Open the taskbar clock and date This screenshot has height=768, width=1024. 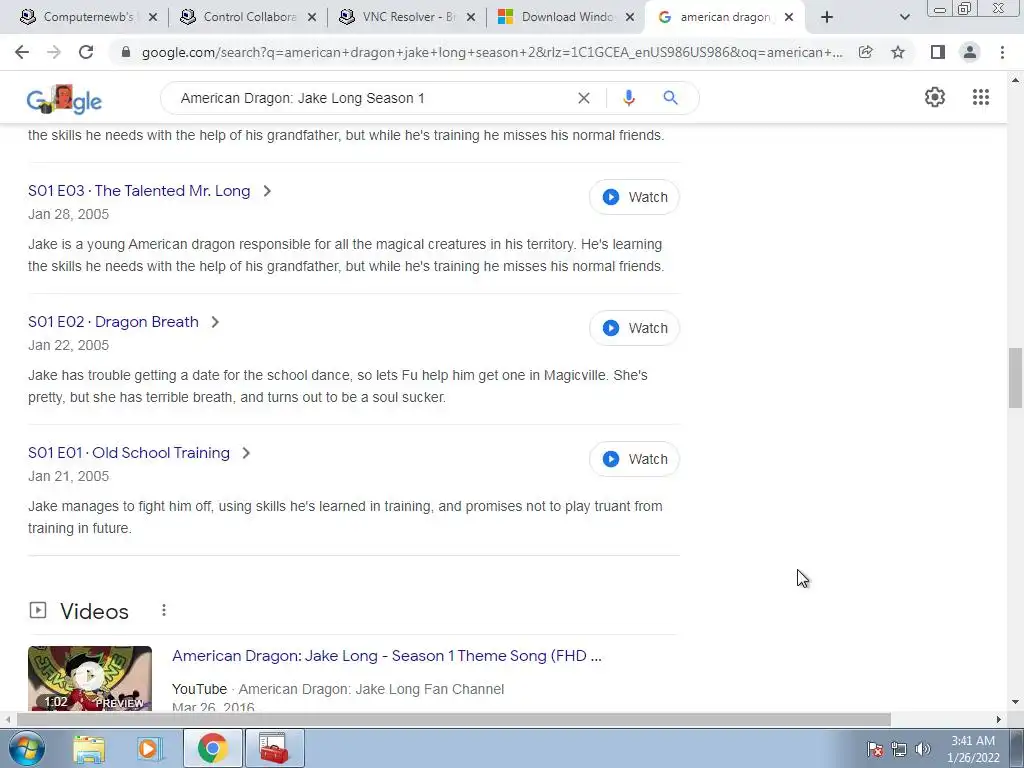pyautogui.click(x=973, y=749)
